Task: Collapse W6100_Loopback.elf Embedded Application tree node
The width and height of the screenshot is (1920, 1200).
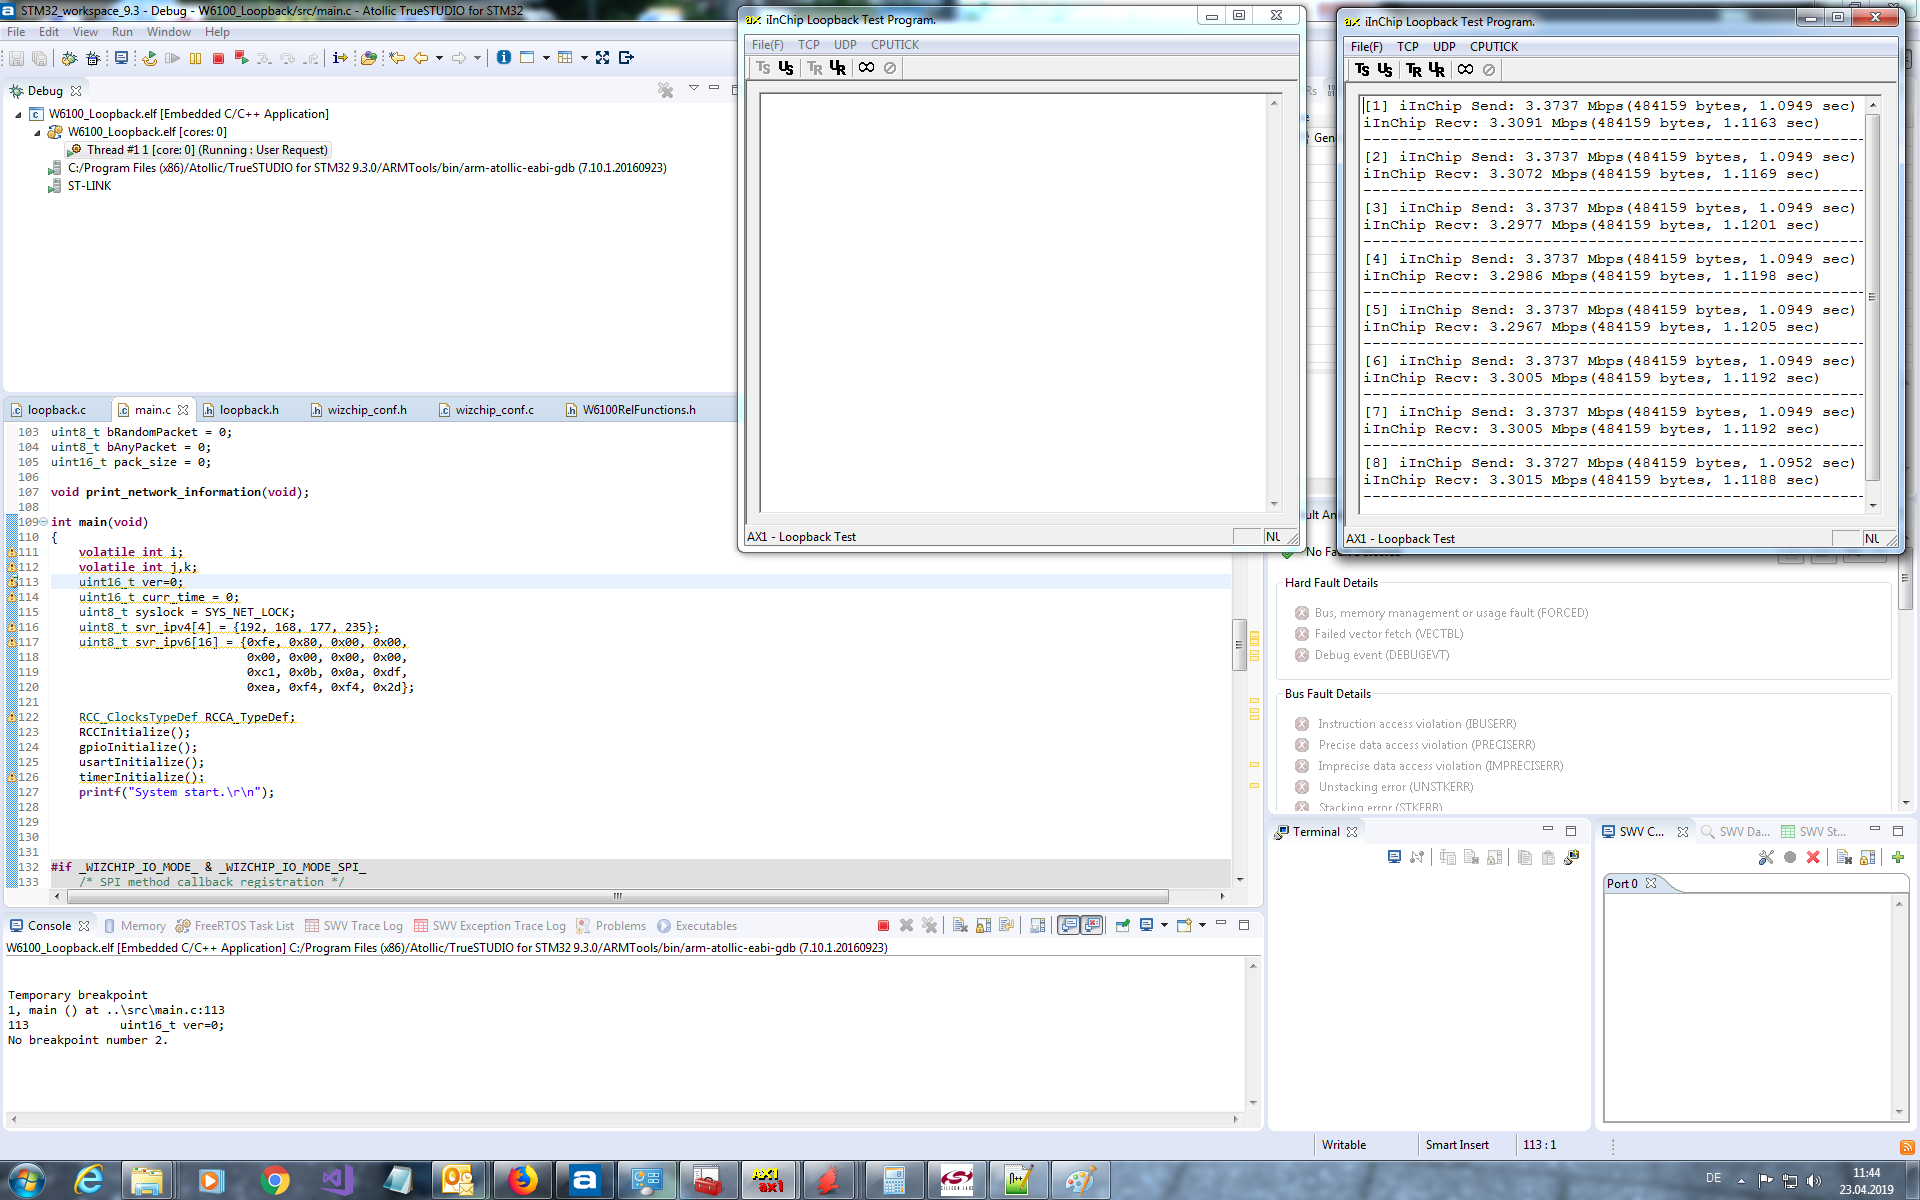Action: [18, 114]
